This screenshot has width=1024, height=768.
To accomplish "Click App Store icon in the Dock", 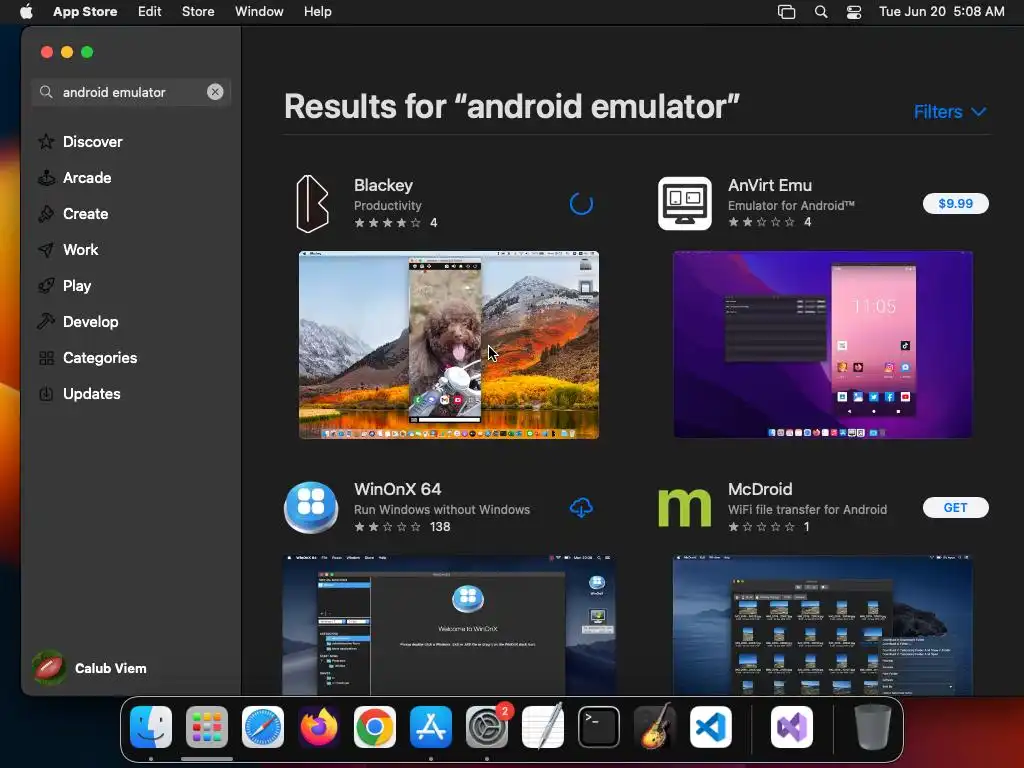I will (431, 727).
